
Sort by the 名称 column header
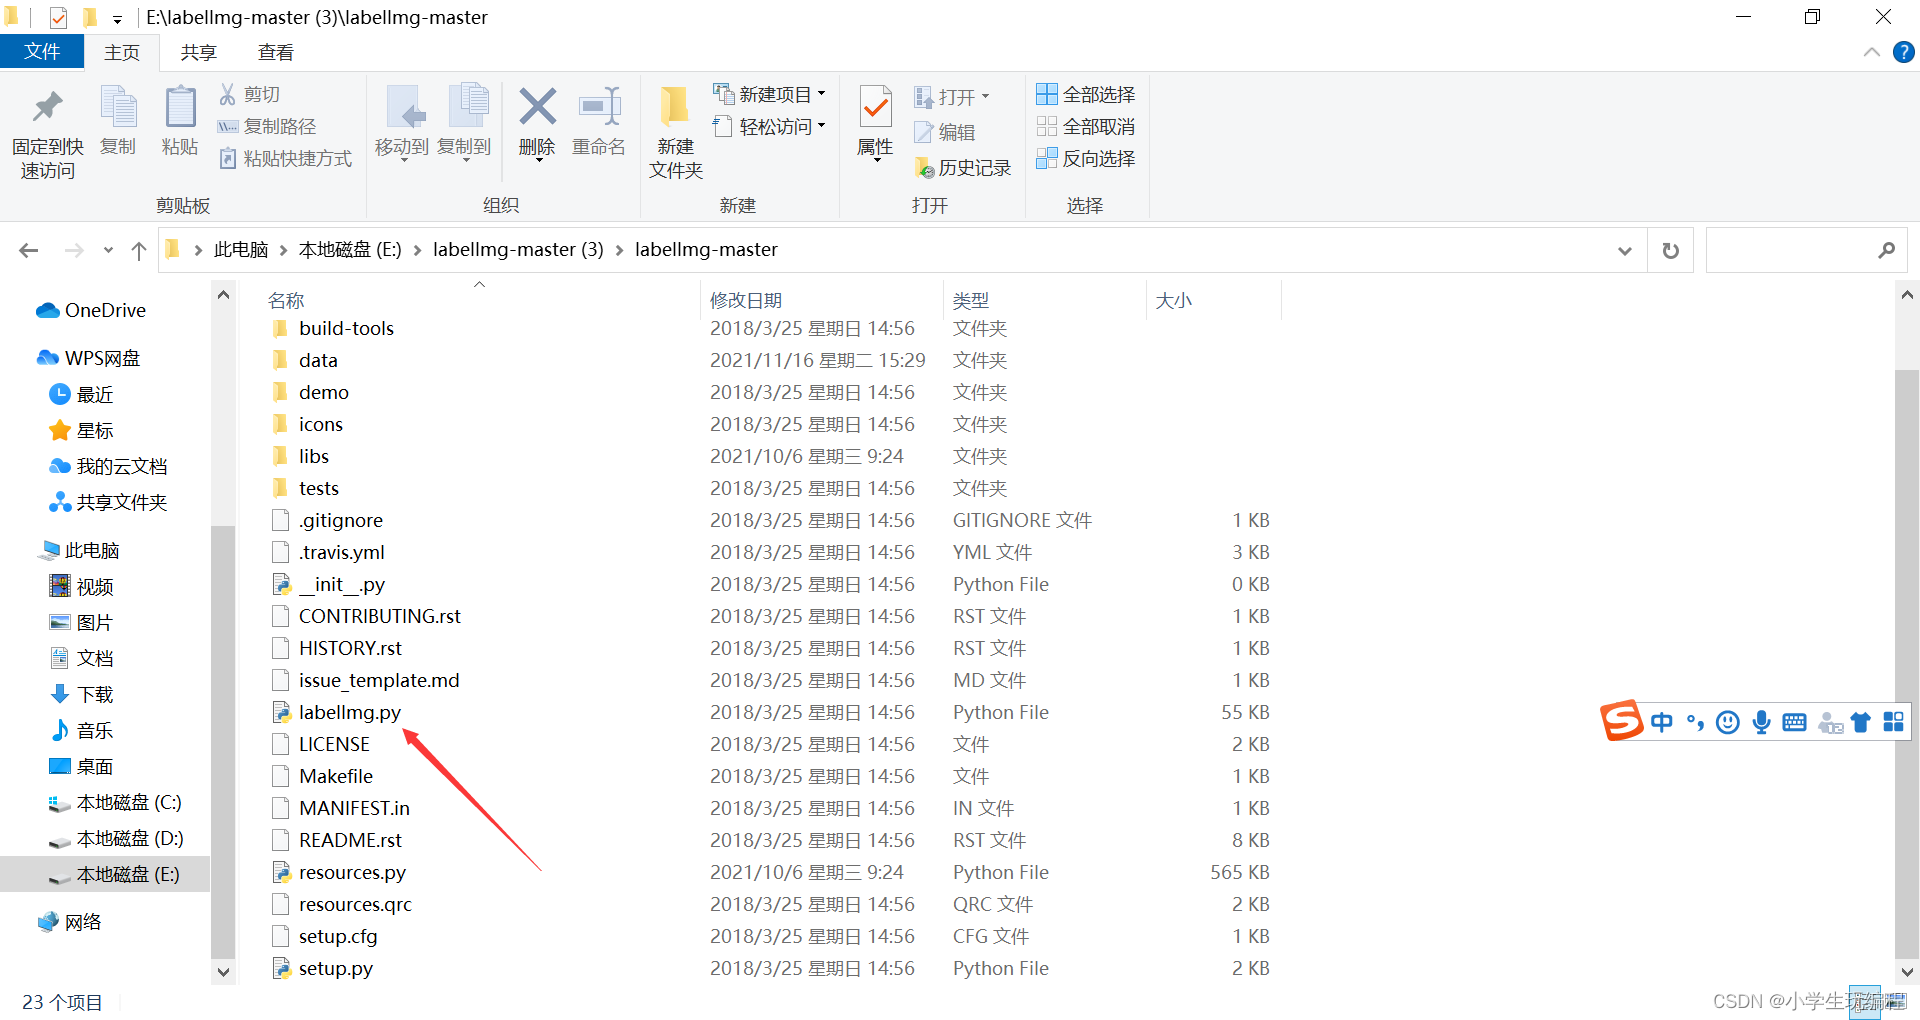tap(286, 300)
